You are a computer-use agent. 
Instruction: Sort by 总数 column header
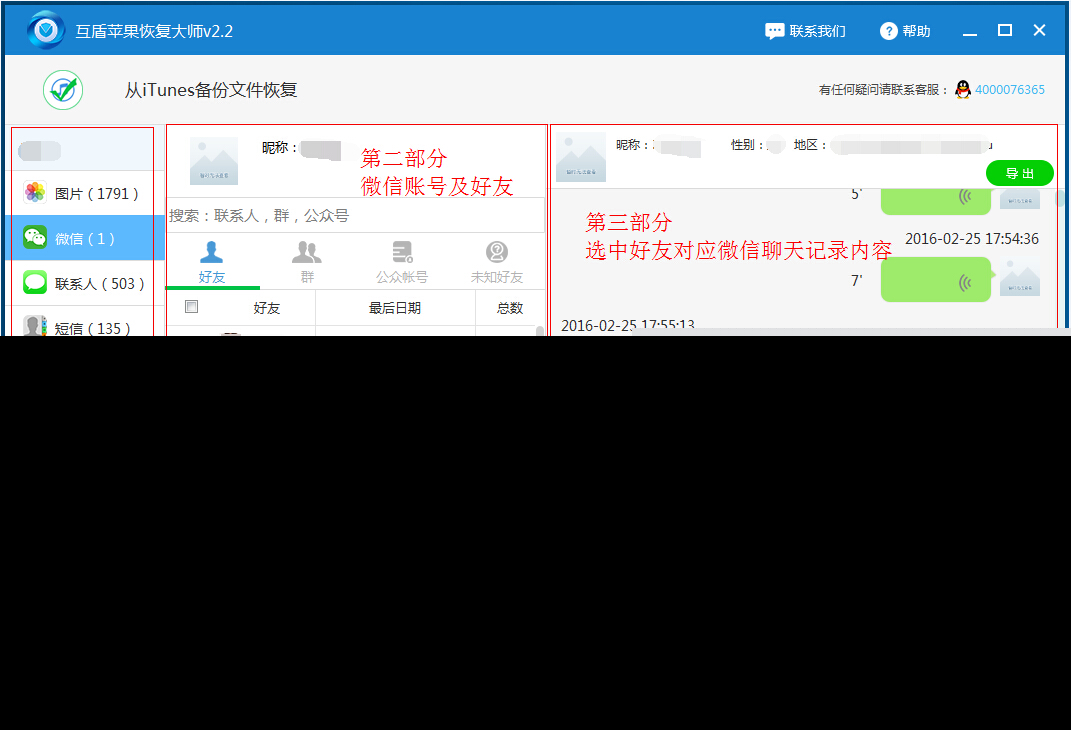point(510,308)
